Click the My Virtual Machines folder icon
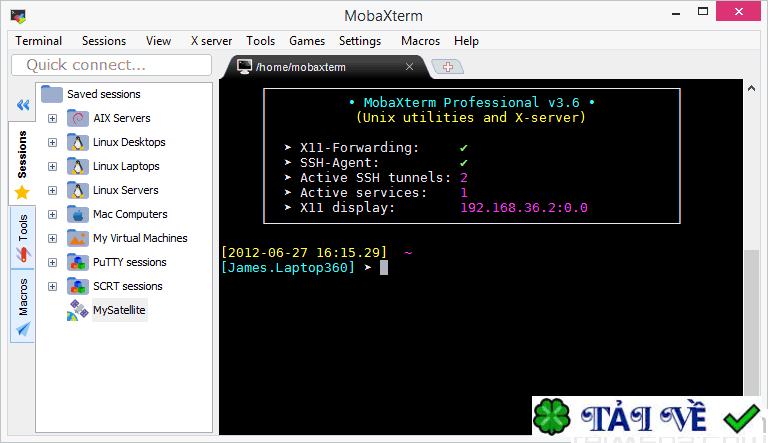This screenshot has width=768, height=443. tap(77, 238)
